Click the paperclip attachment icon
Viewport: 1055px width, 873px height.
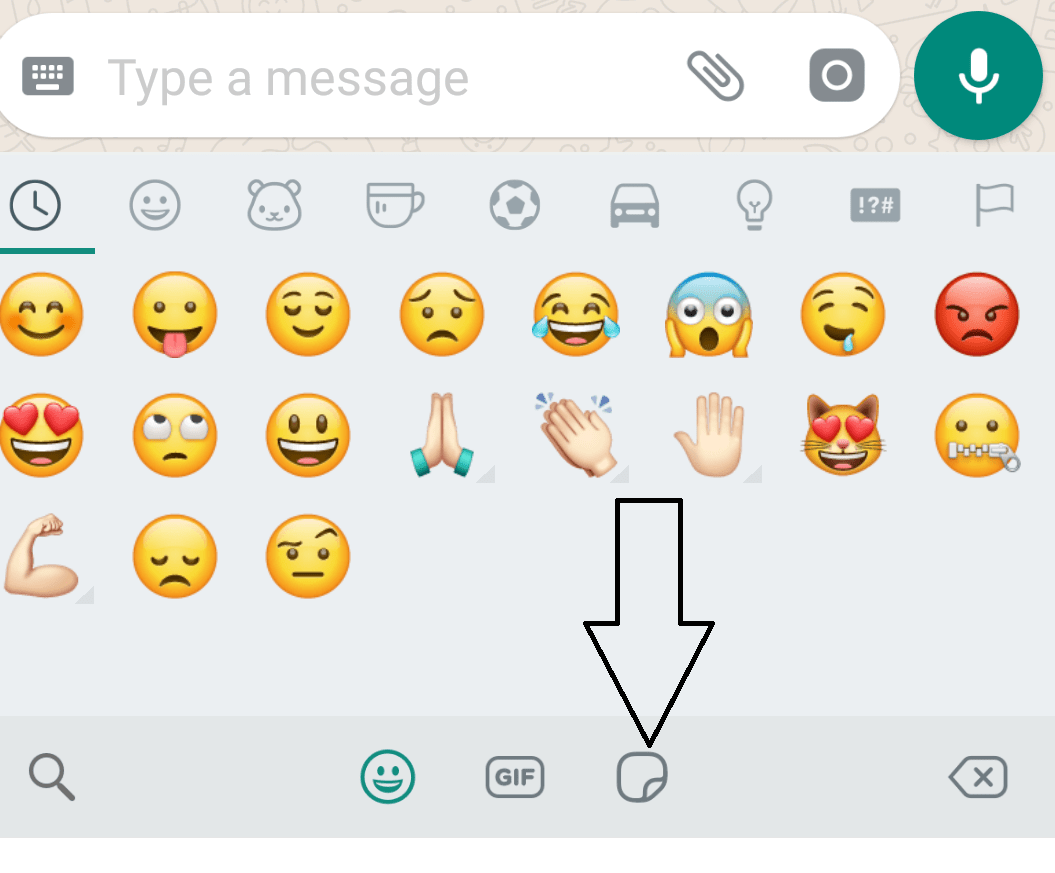click(x=715, y=75)
